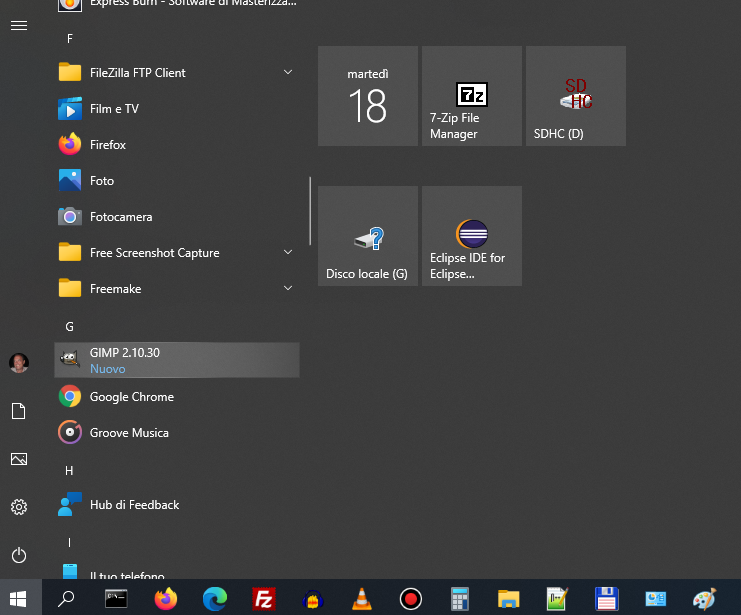This screenshot has width=741, height=615.
Task: Expand the FileZilla FTP Client chevron
Action: point(288,72)
